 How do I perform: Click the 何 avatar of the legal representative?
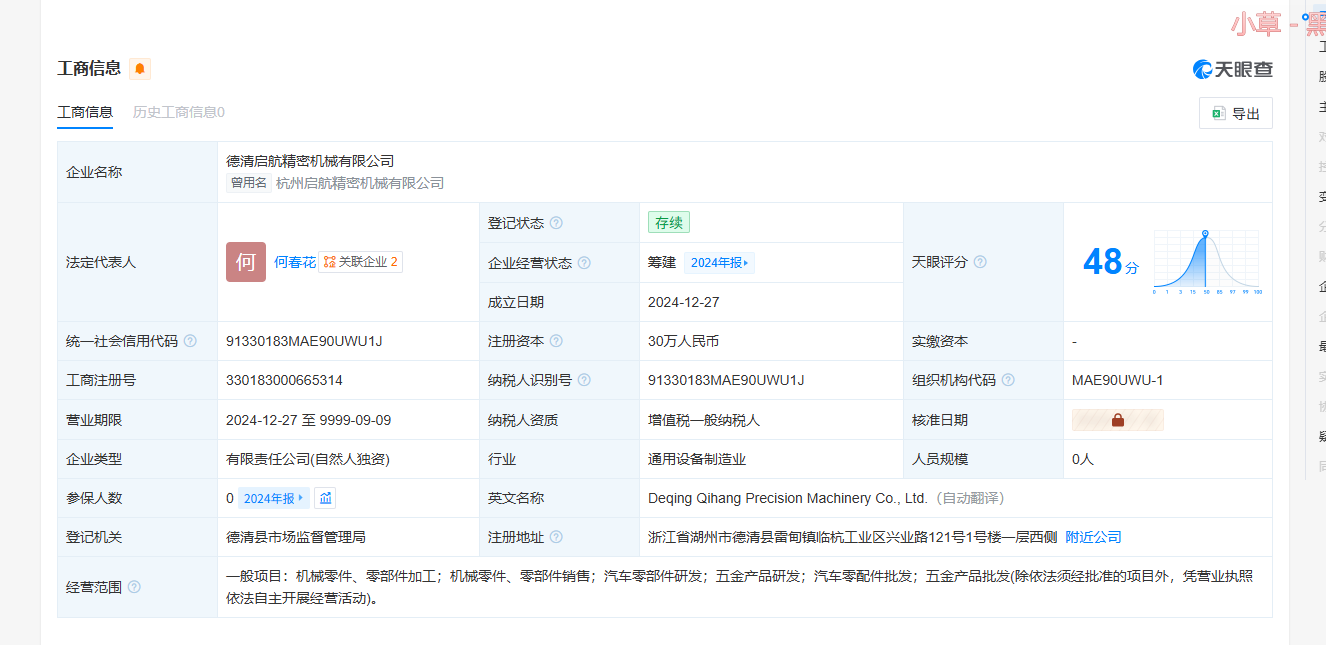(x=246, y=262)
